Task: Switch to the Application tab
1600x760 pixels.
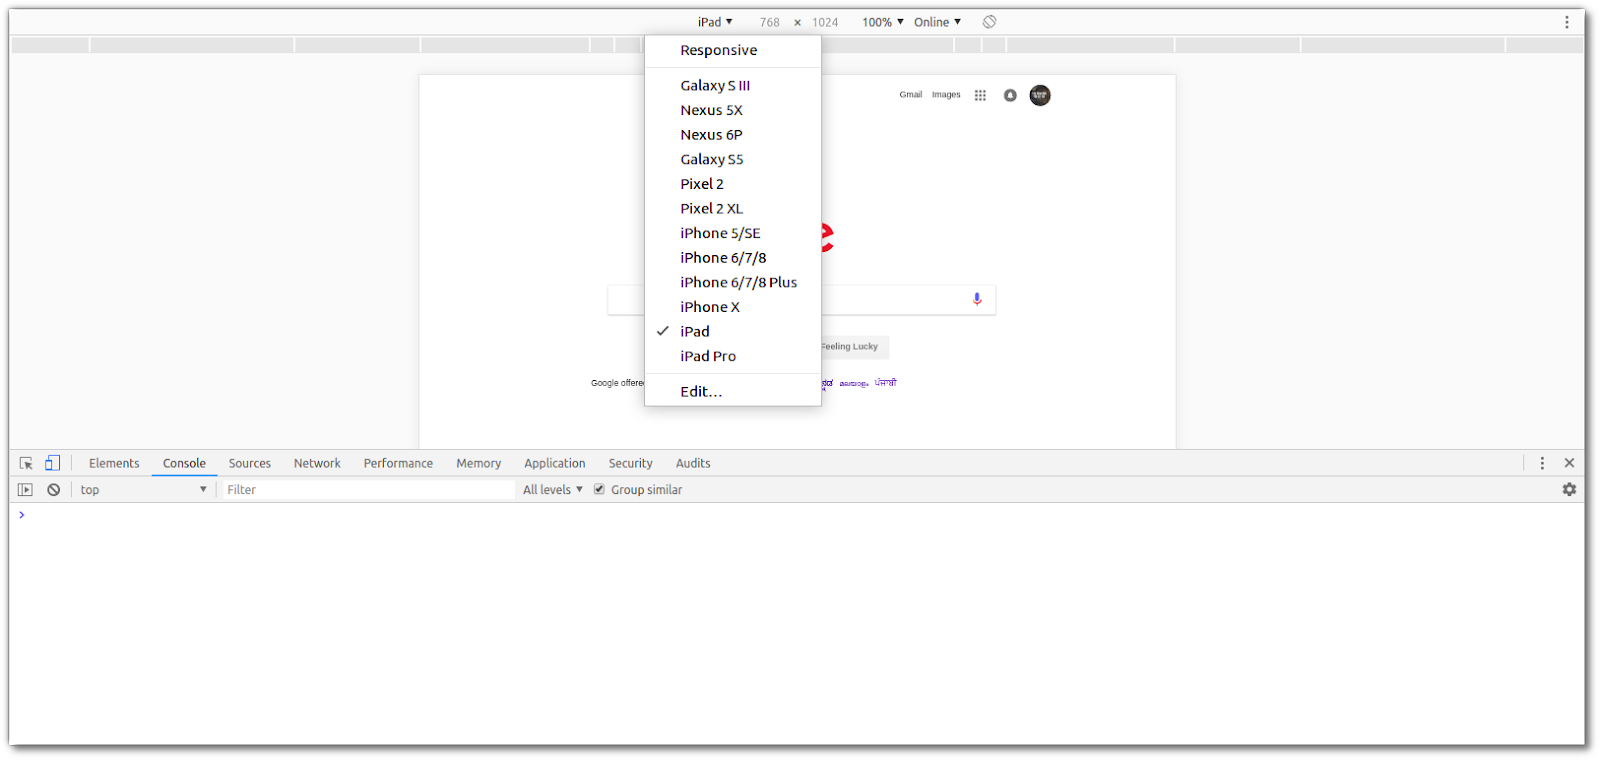Action: pos(555,463)
